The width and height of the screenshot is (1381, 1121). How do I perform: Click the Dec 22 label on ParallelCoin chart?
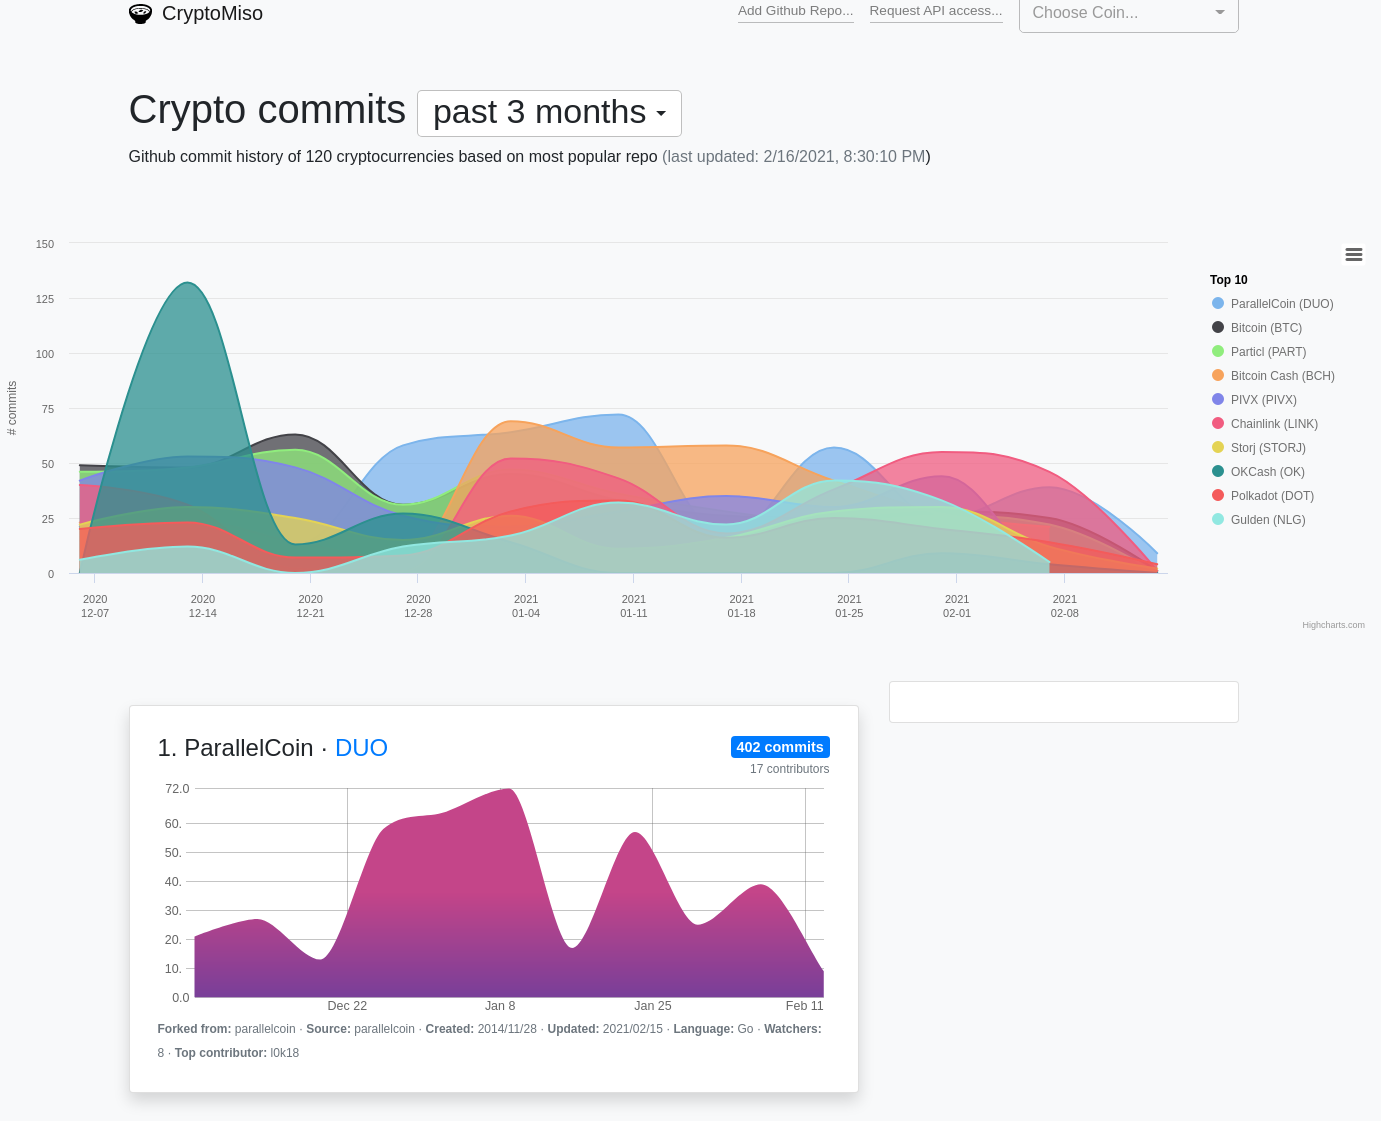[x=347, y=1006]
